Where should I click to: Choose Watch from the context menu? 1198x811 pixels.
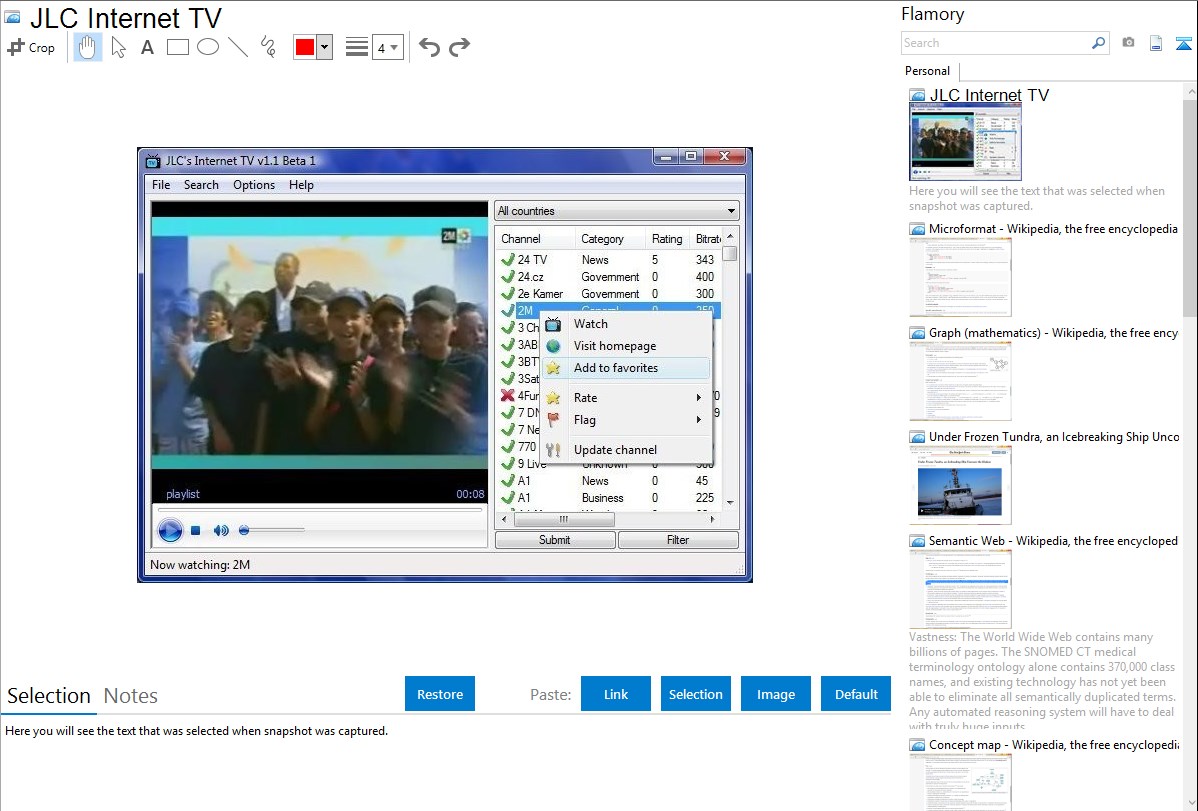(626, 324)
